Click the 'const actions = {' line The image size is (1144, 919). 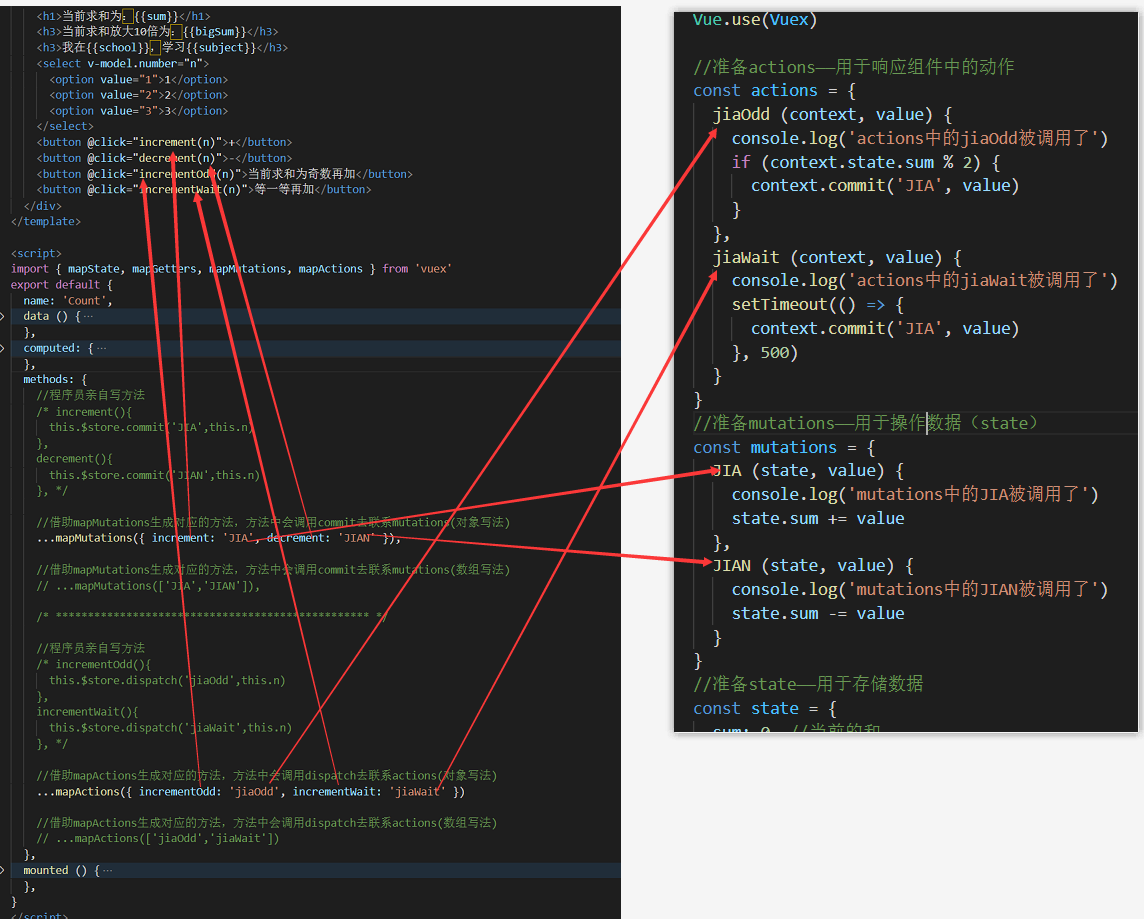[x=775, y=90]
